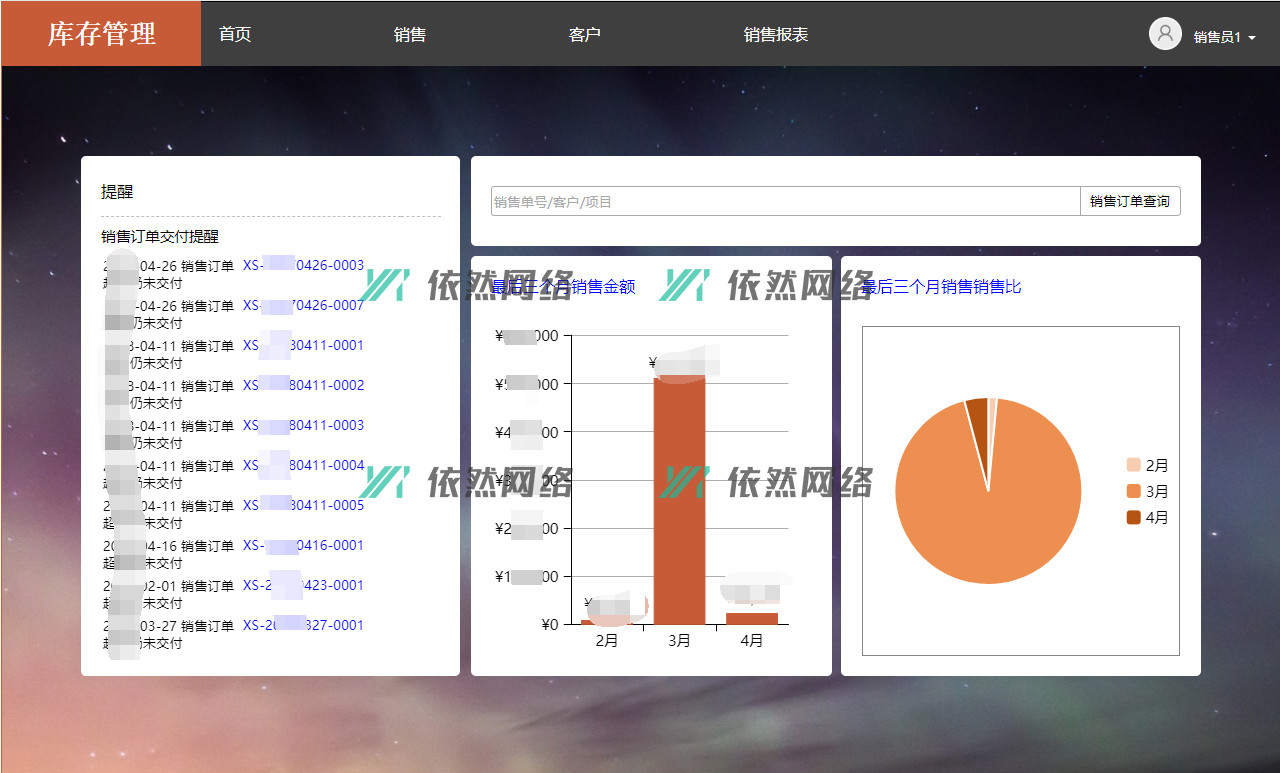
Task: Focus the 销售单号/客户/项目 search field
Action: point(785,201)
